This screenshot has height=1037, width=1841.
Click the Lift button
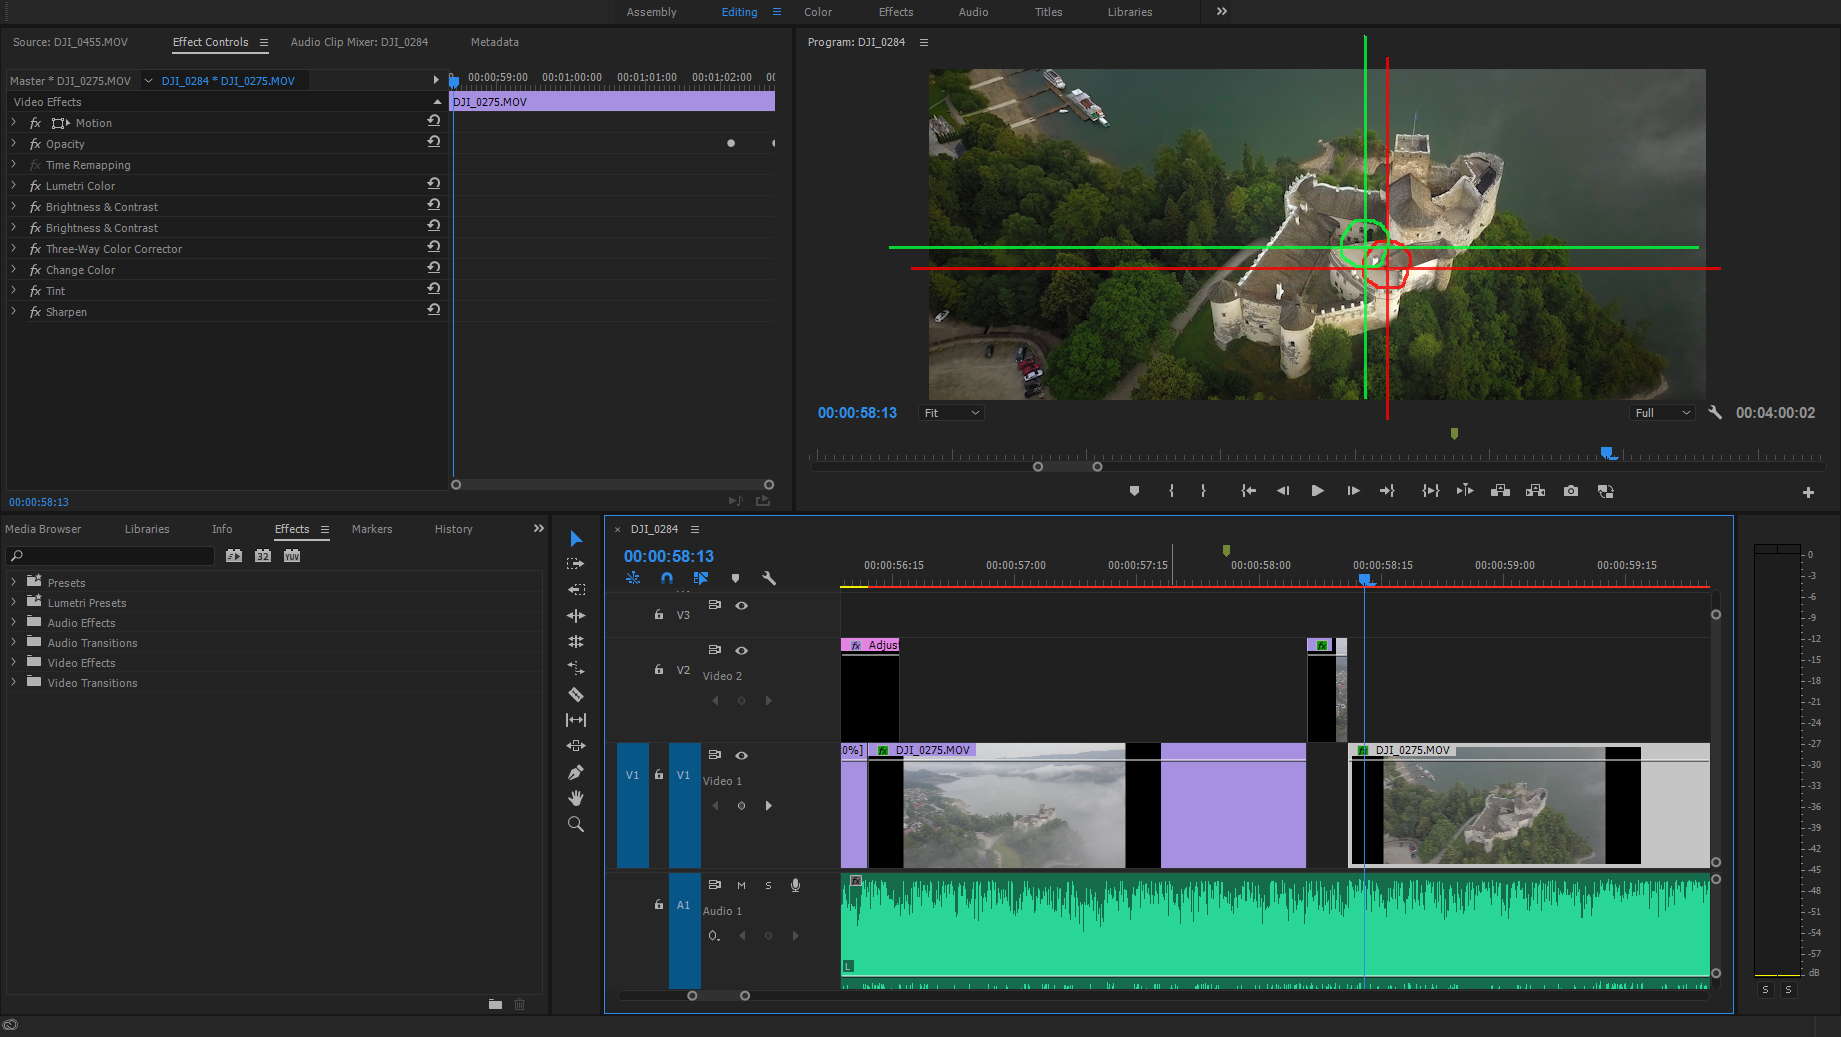point(1500,491)
